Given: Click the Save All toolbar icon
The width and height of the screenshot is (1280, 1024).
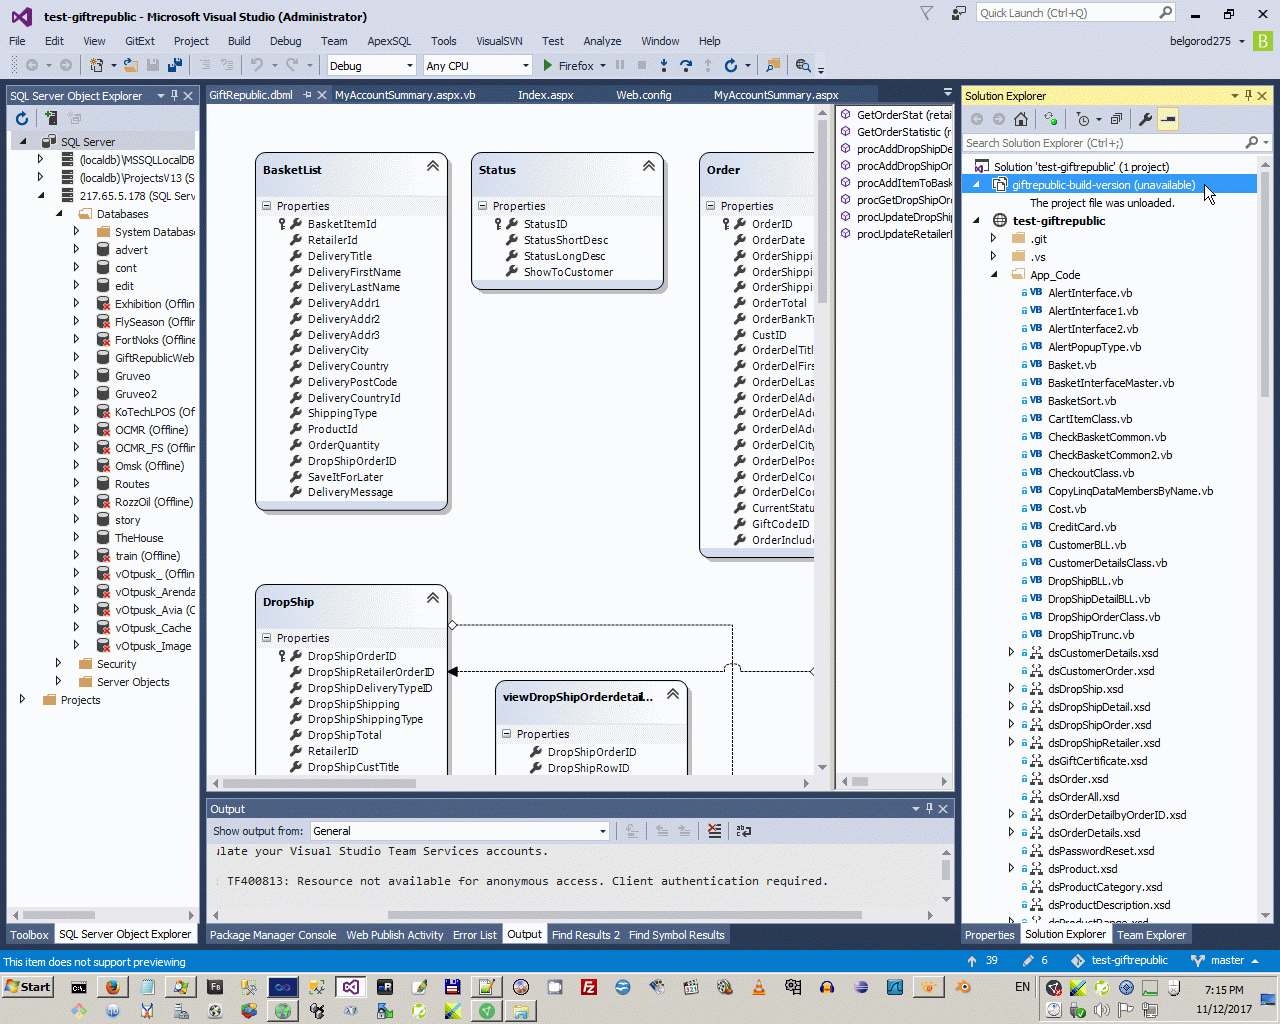Looking at the screenshot, I should tap(174, 65).
